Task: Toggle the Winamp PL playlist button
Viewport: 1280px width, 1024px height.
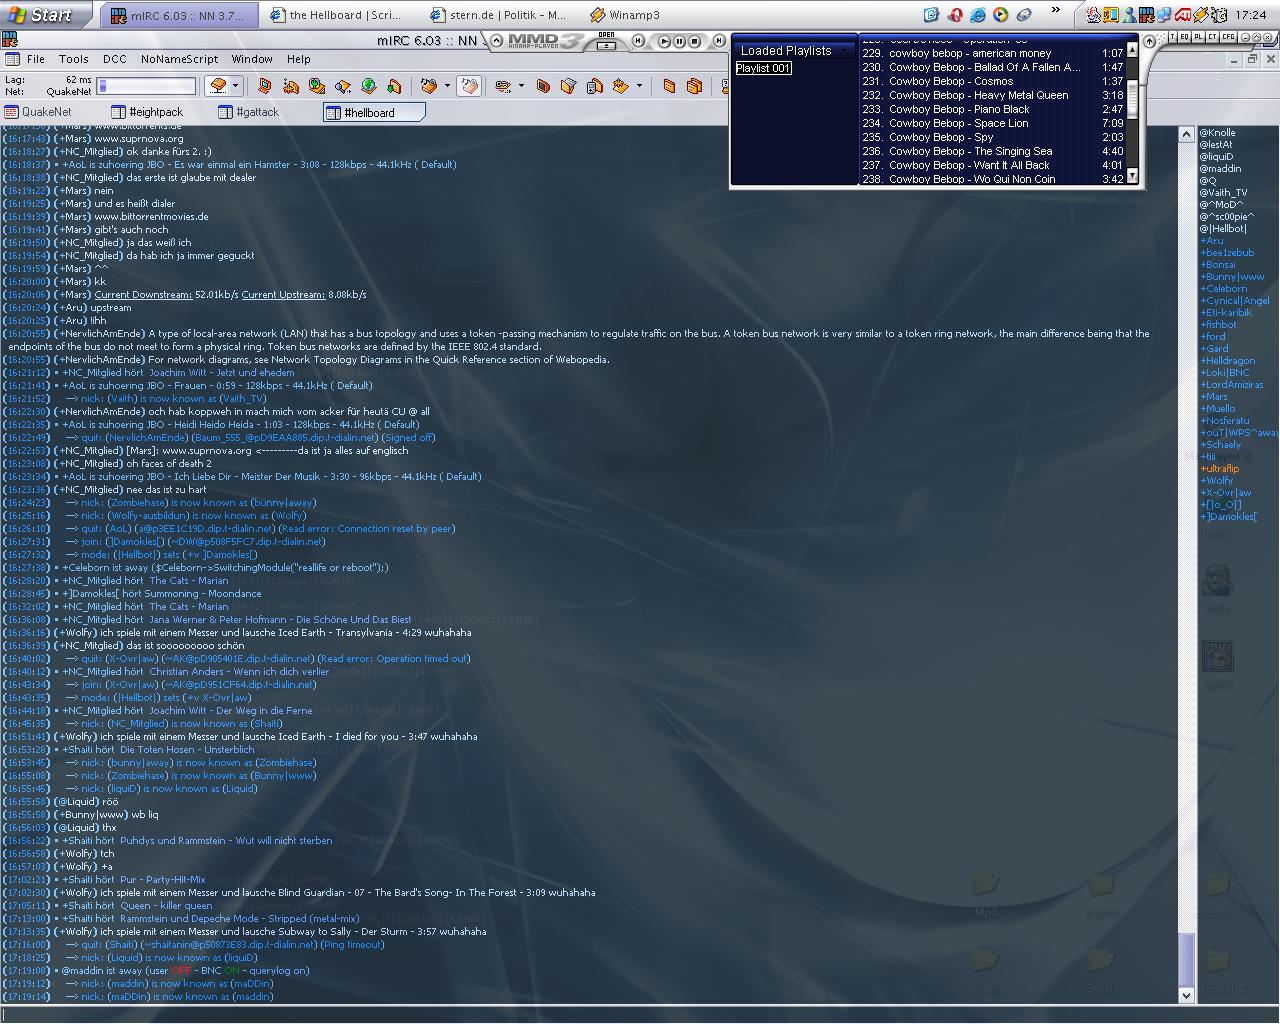Action: [x=1198, y=37]
